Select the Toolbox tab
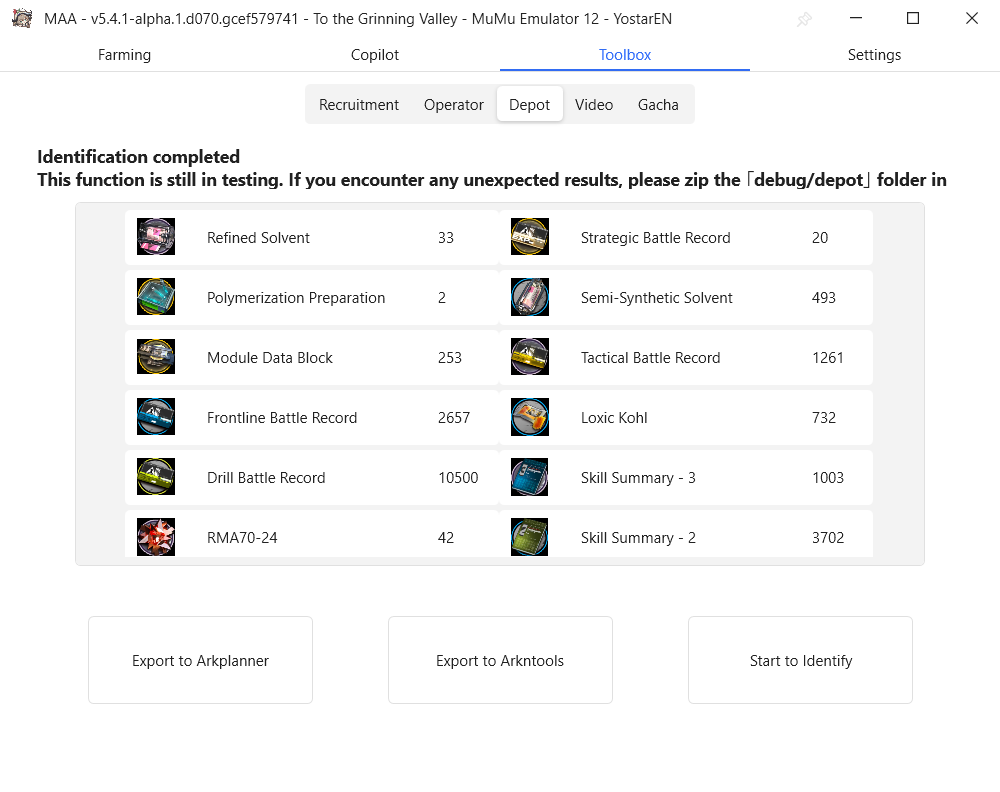1000x792 pixels. [x=624, y=55]
